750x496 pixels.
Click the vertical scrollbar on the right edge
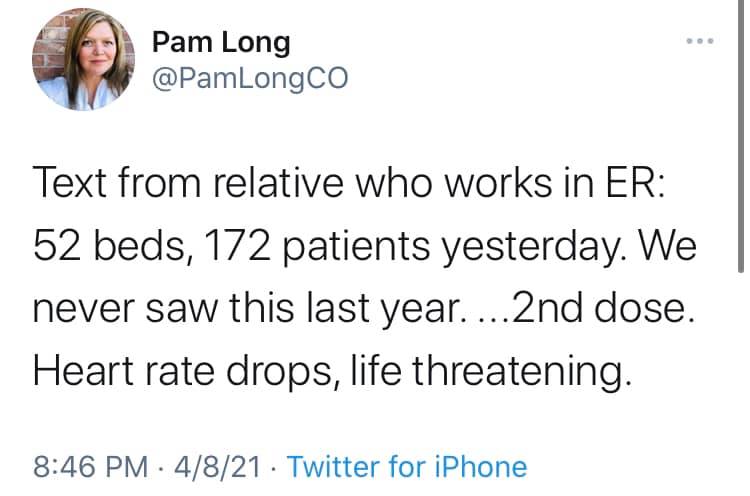(x=740, y=136)
